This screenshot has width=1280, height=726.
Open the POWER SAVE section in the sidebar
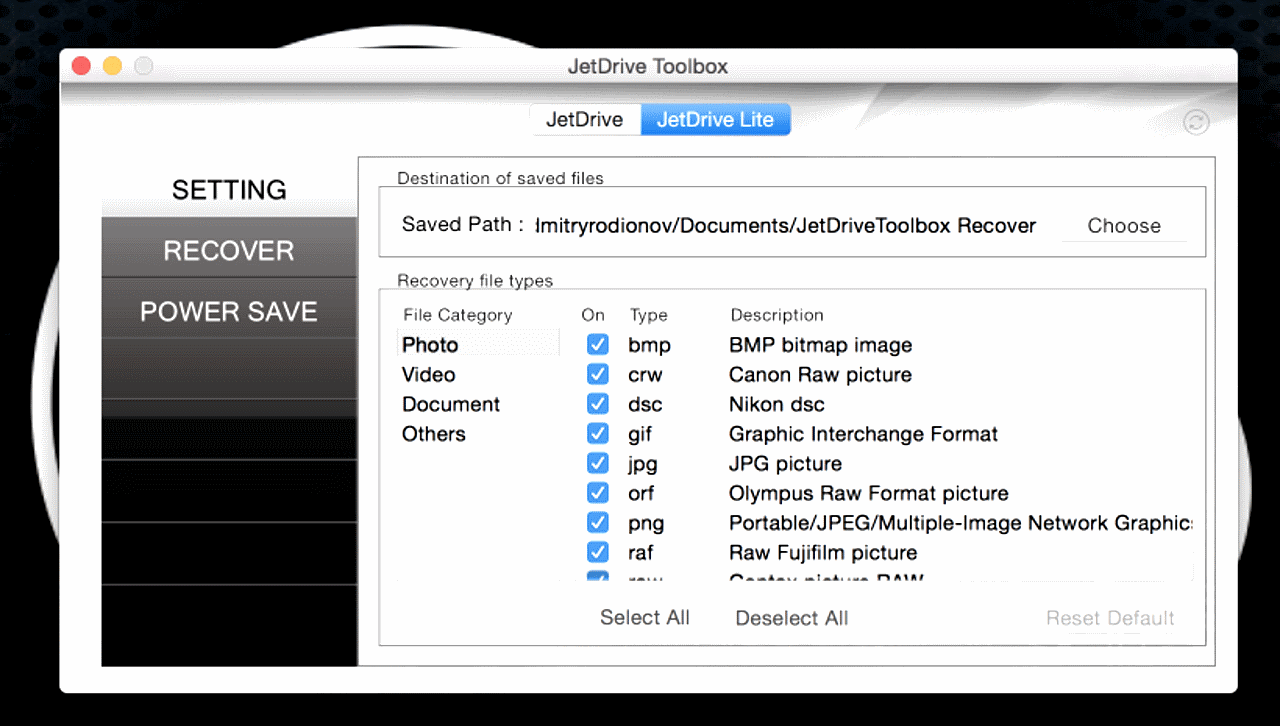(x=229, y=311)
